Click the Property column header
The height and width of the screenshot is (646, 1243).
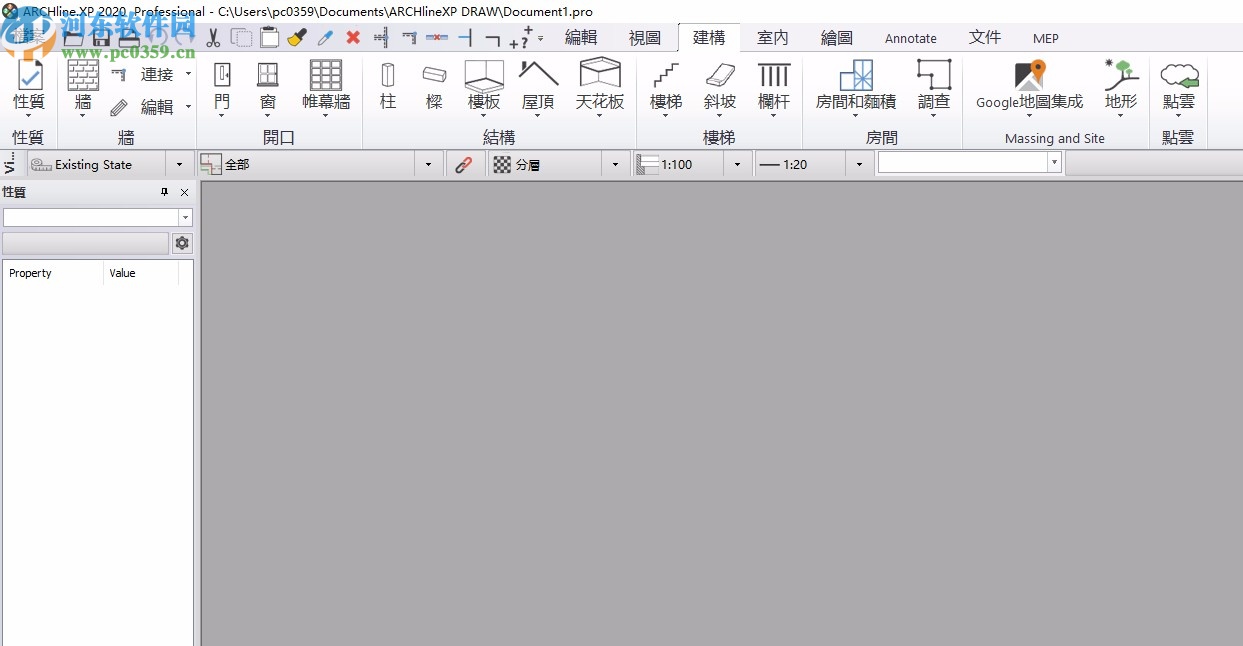(x=54, y=273)
